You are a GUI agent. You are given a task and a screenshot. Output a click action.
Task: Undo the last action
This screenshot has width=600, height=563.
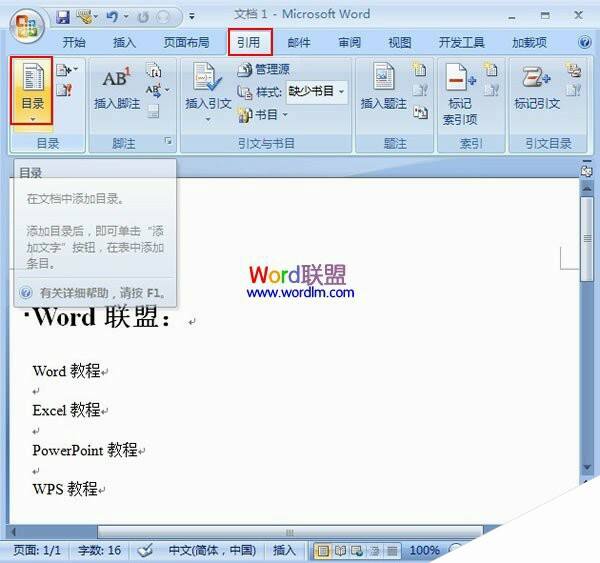pyautogui.click(x=112, y=16)
